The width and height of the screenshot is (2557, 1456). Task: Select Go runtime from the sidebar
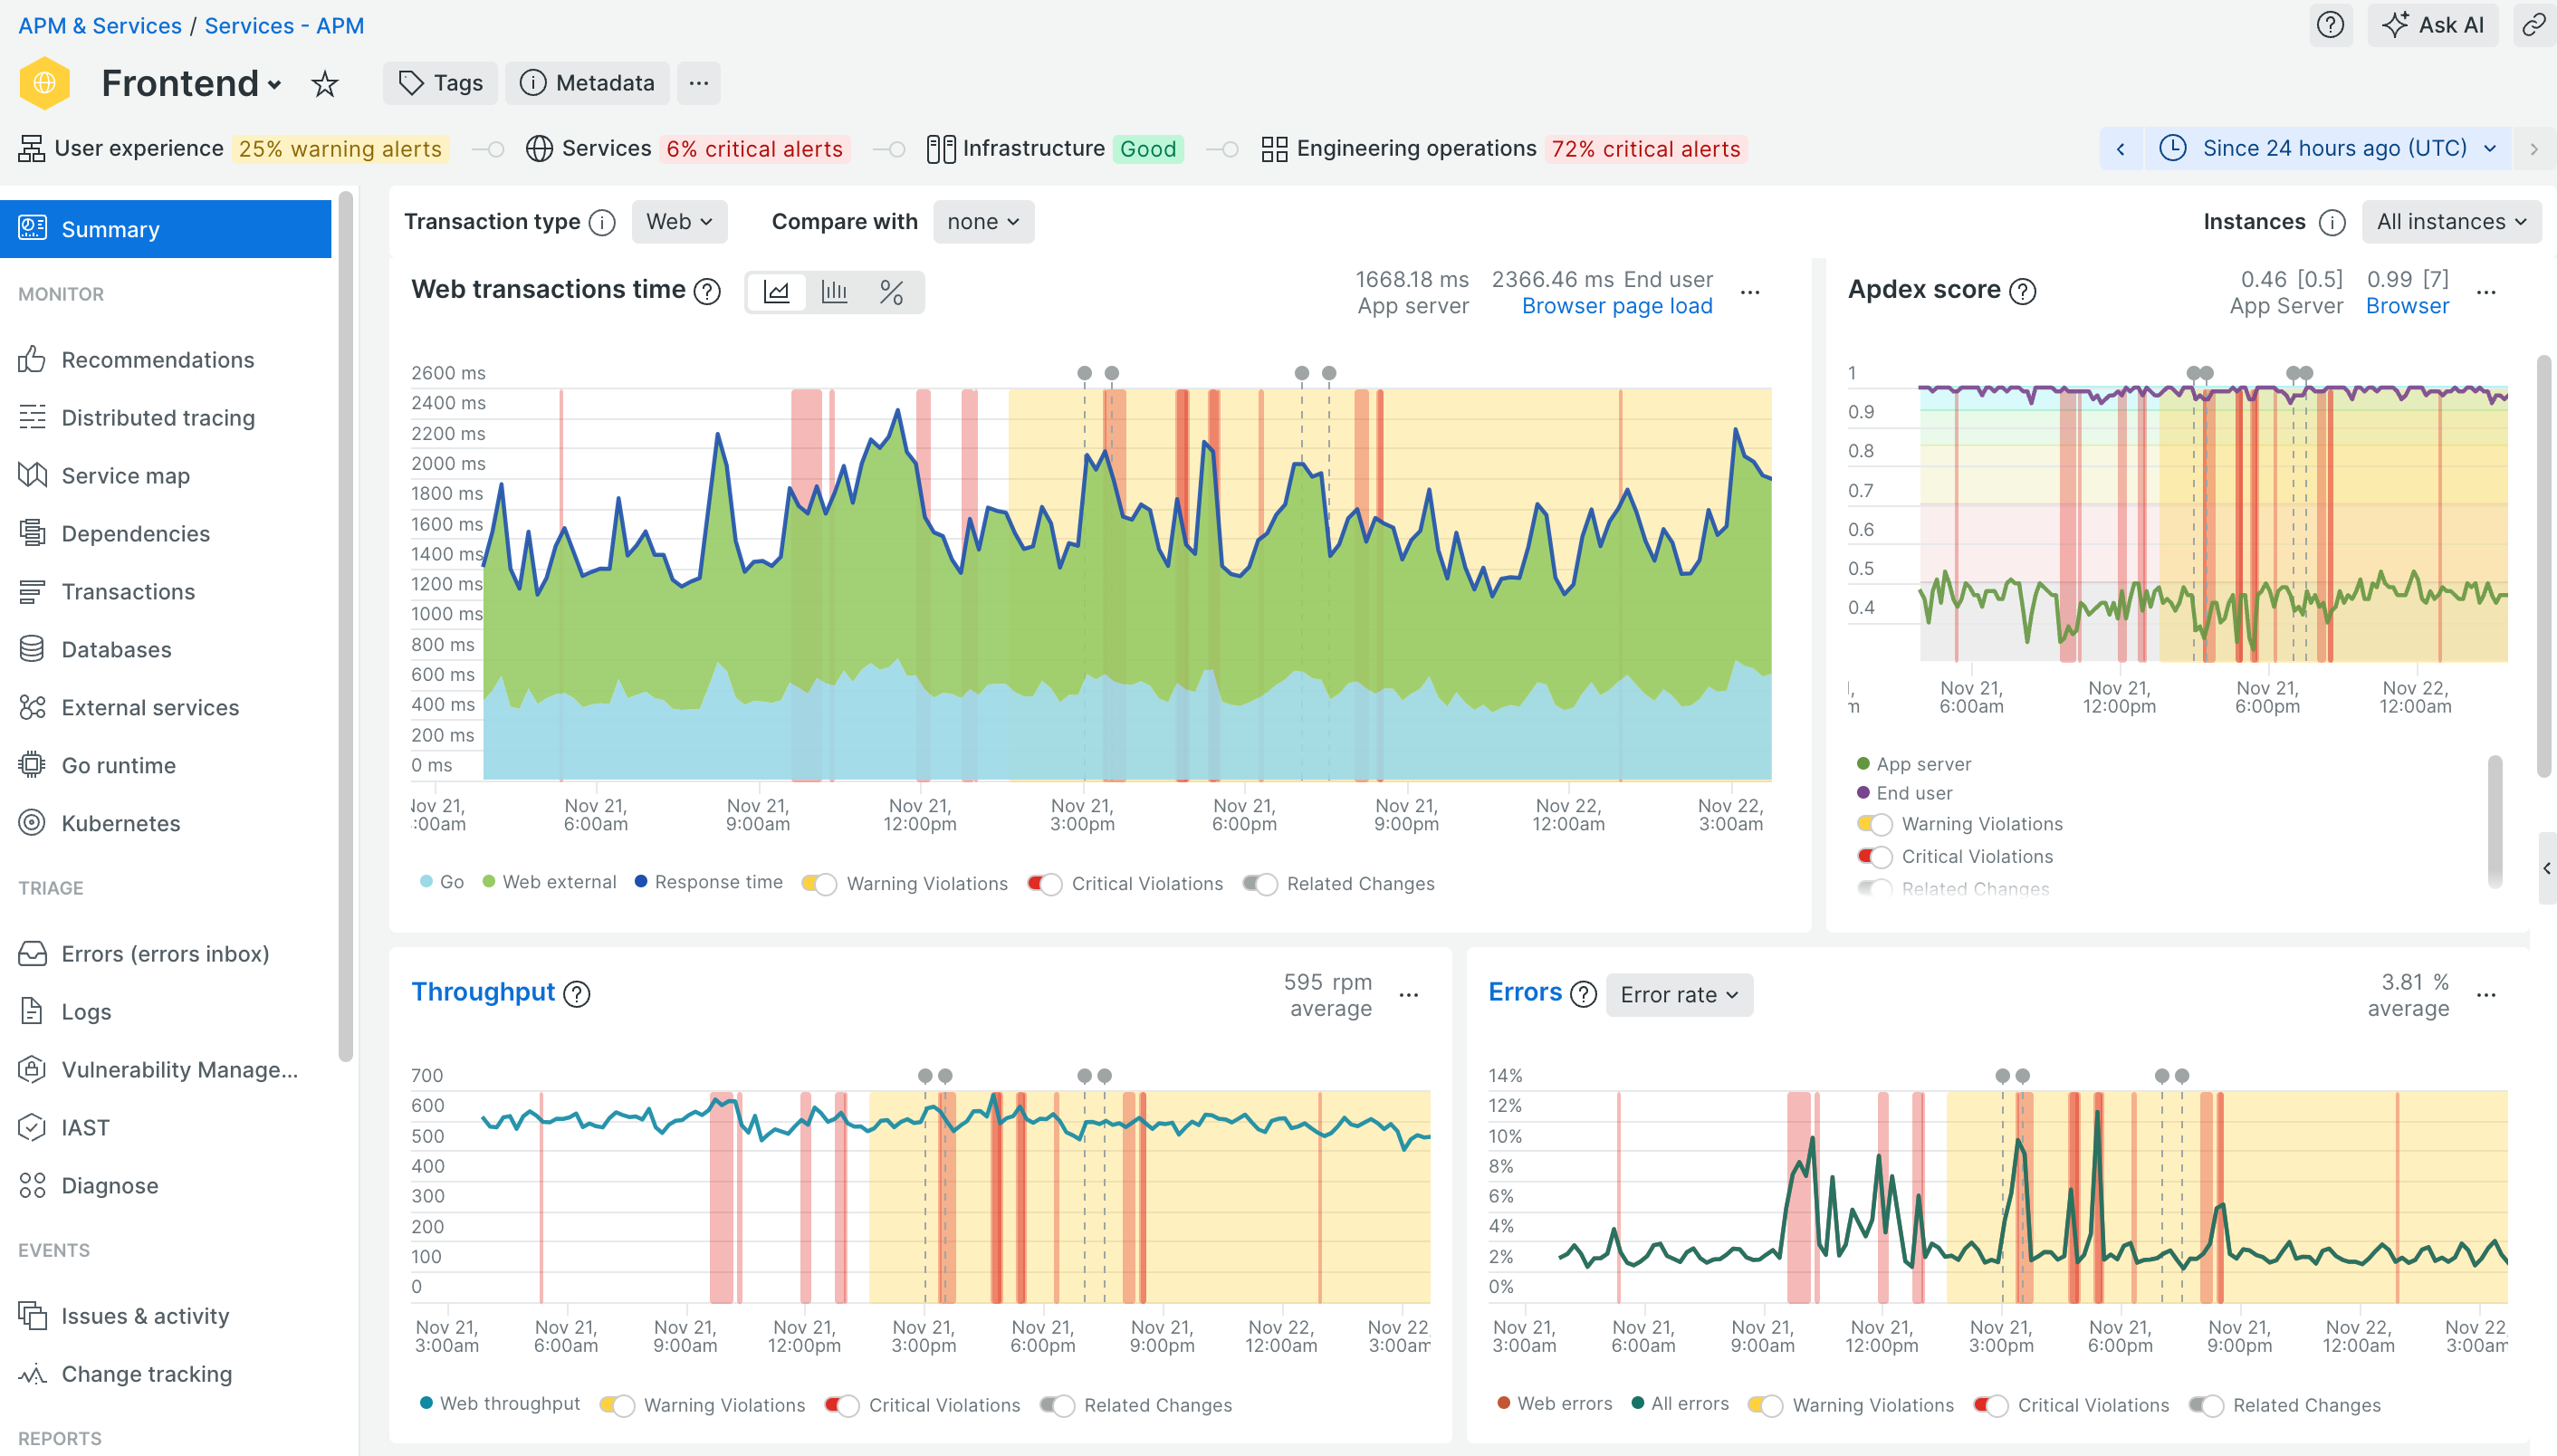(118, 765)
